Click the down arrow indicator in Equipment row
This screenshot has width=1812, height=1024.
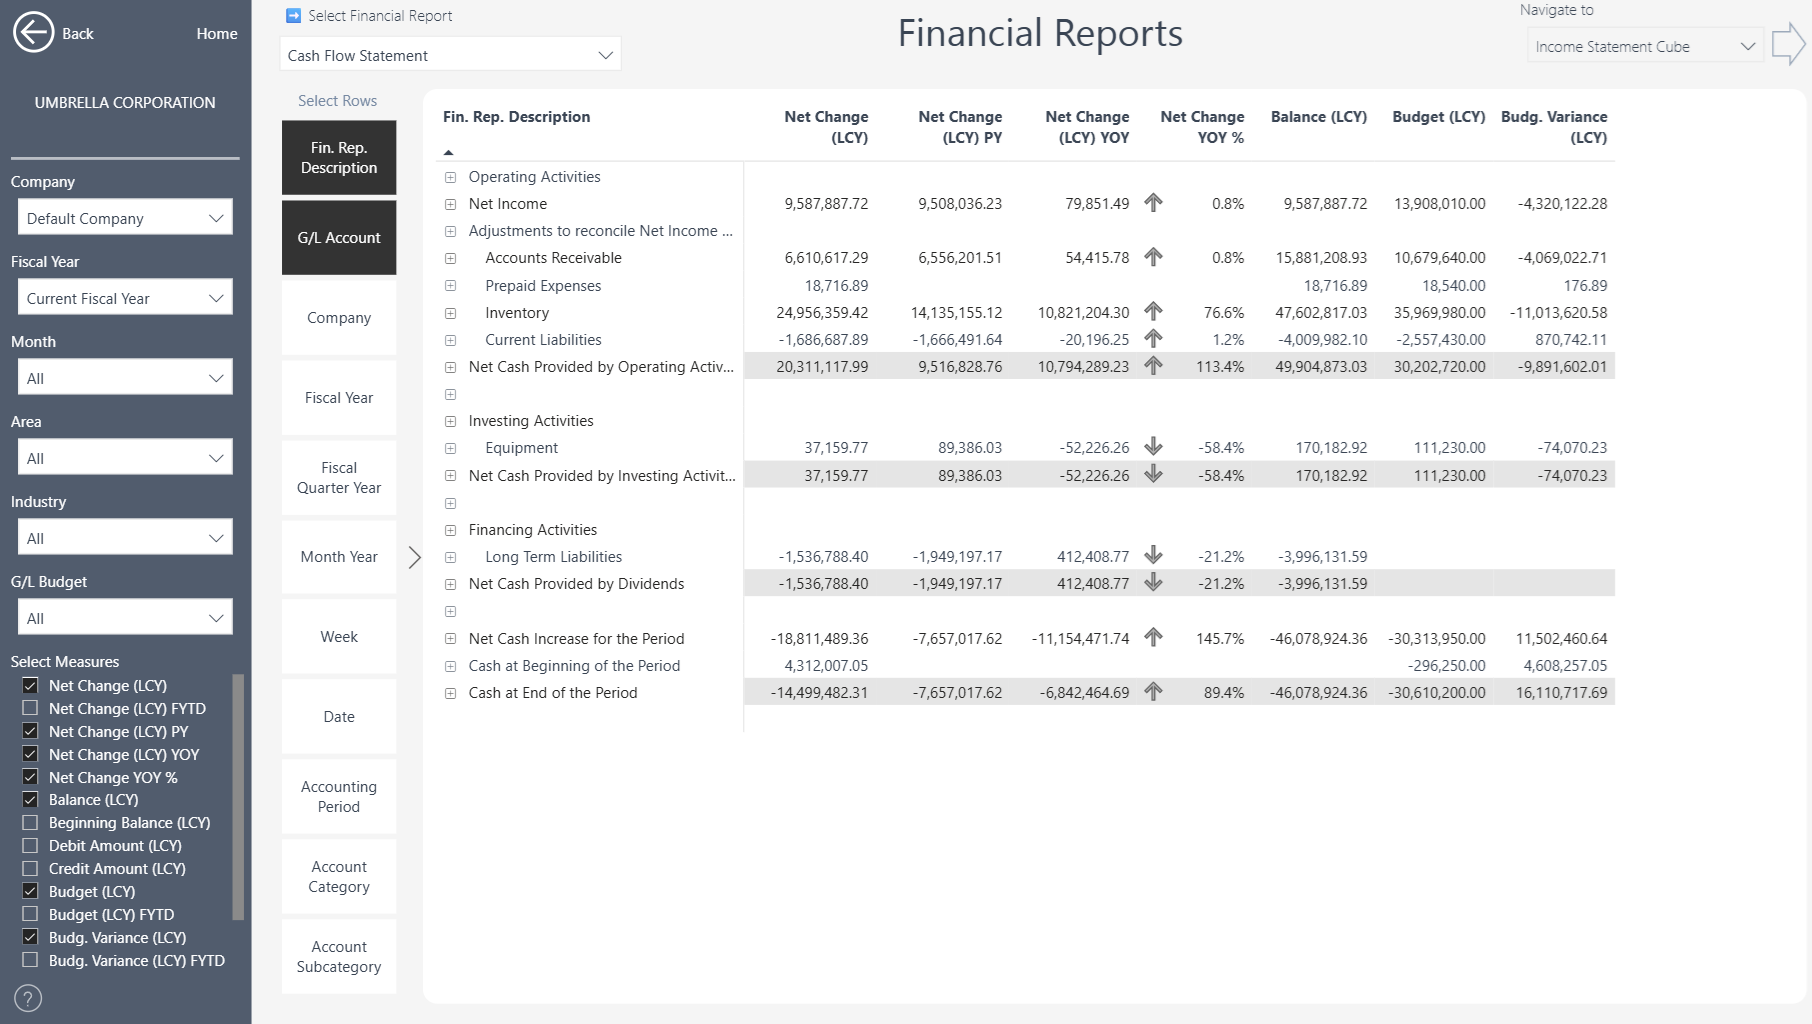click(1153, 447)
